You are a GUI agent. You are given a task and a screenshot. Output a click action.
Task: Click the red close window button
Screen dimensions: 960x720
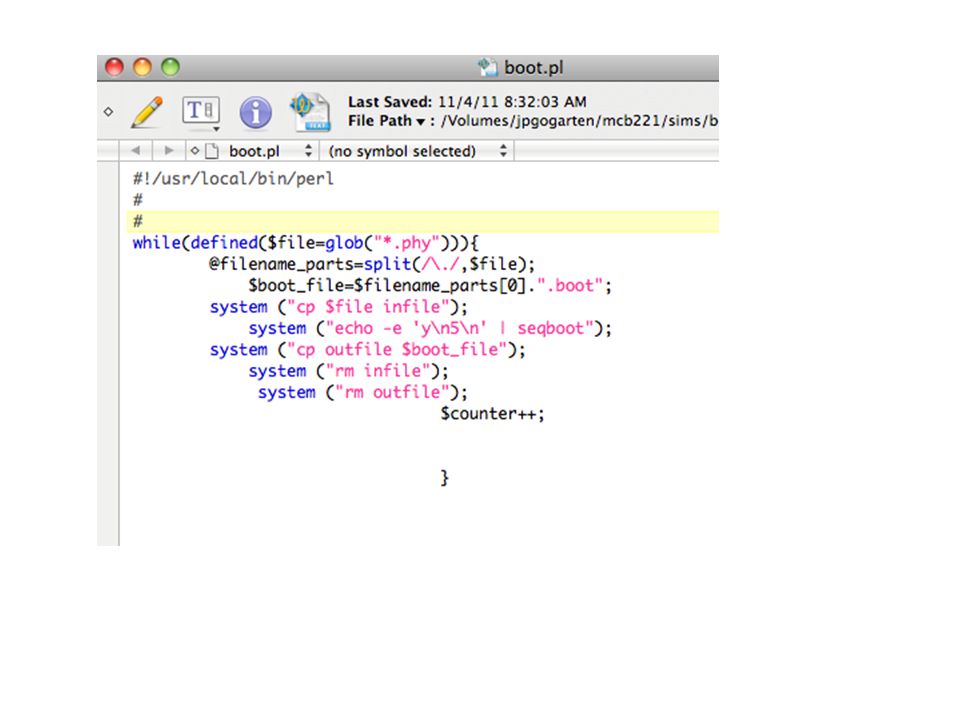point(114,67)
